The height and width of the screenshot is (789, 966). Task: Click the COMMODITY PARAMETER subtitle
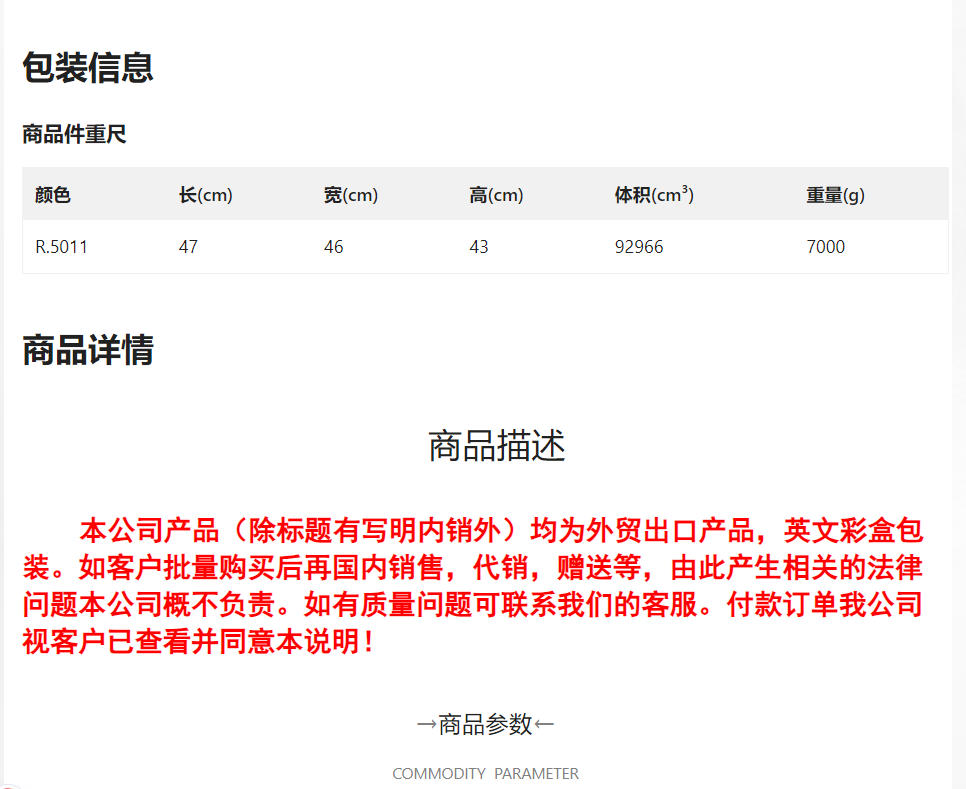click(x=485, y=774)
